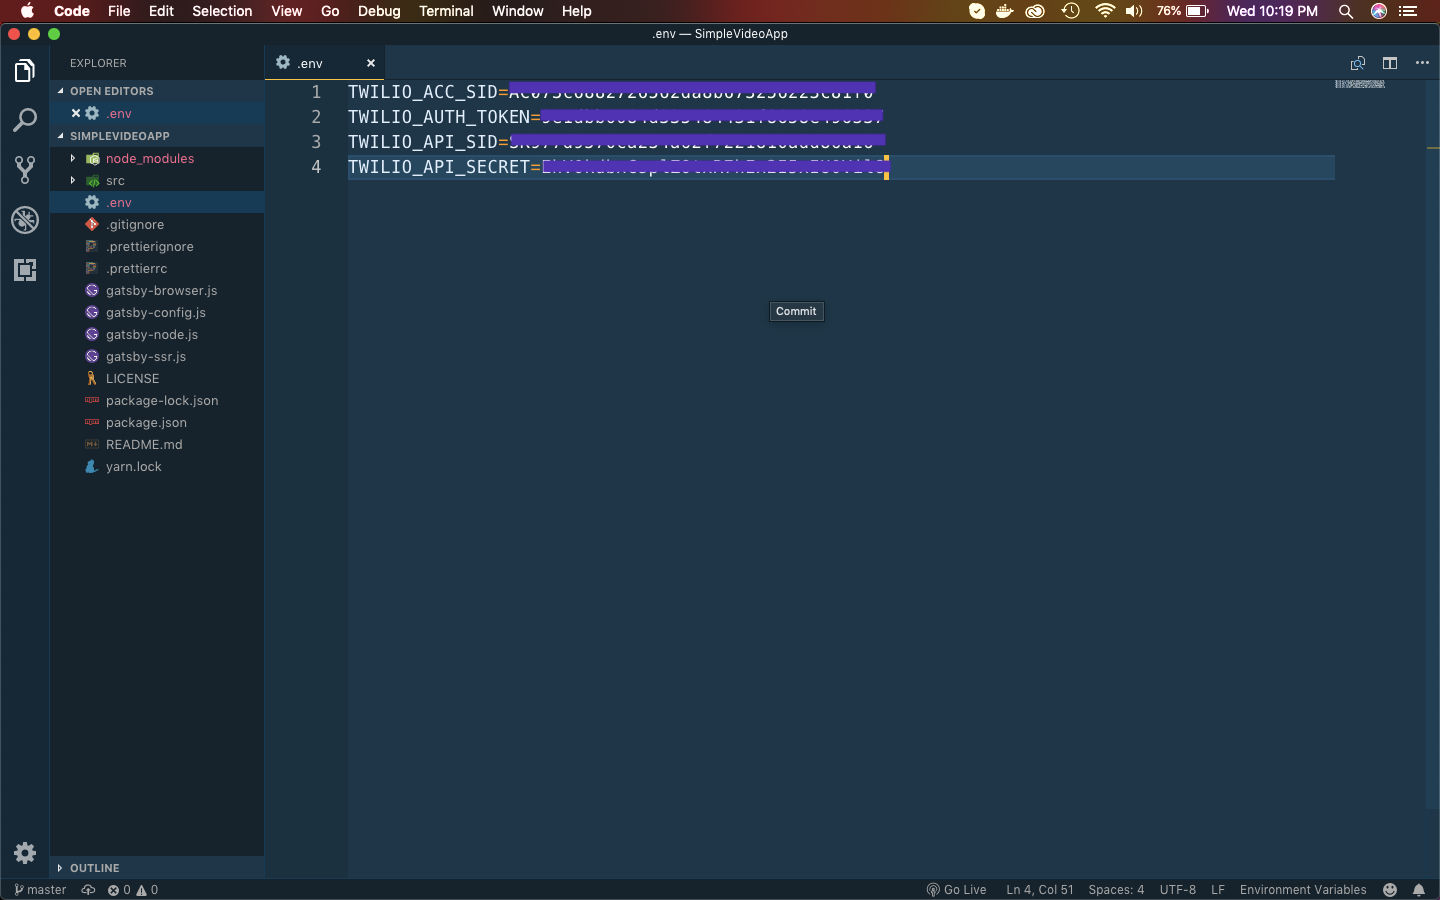Open gatsby-node.js
The image size is (1440, 900).
point(157,334)
